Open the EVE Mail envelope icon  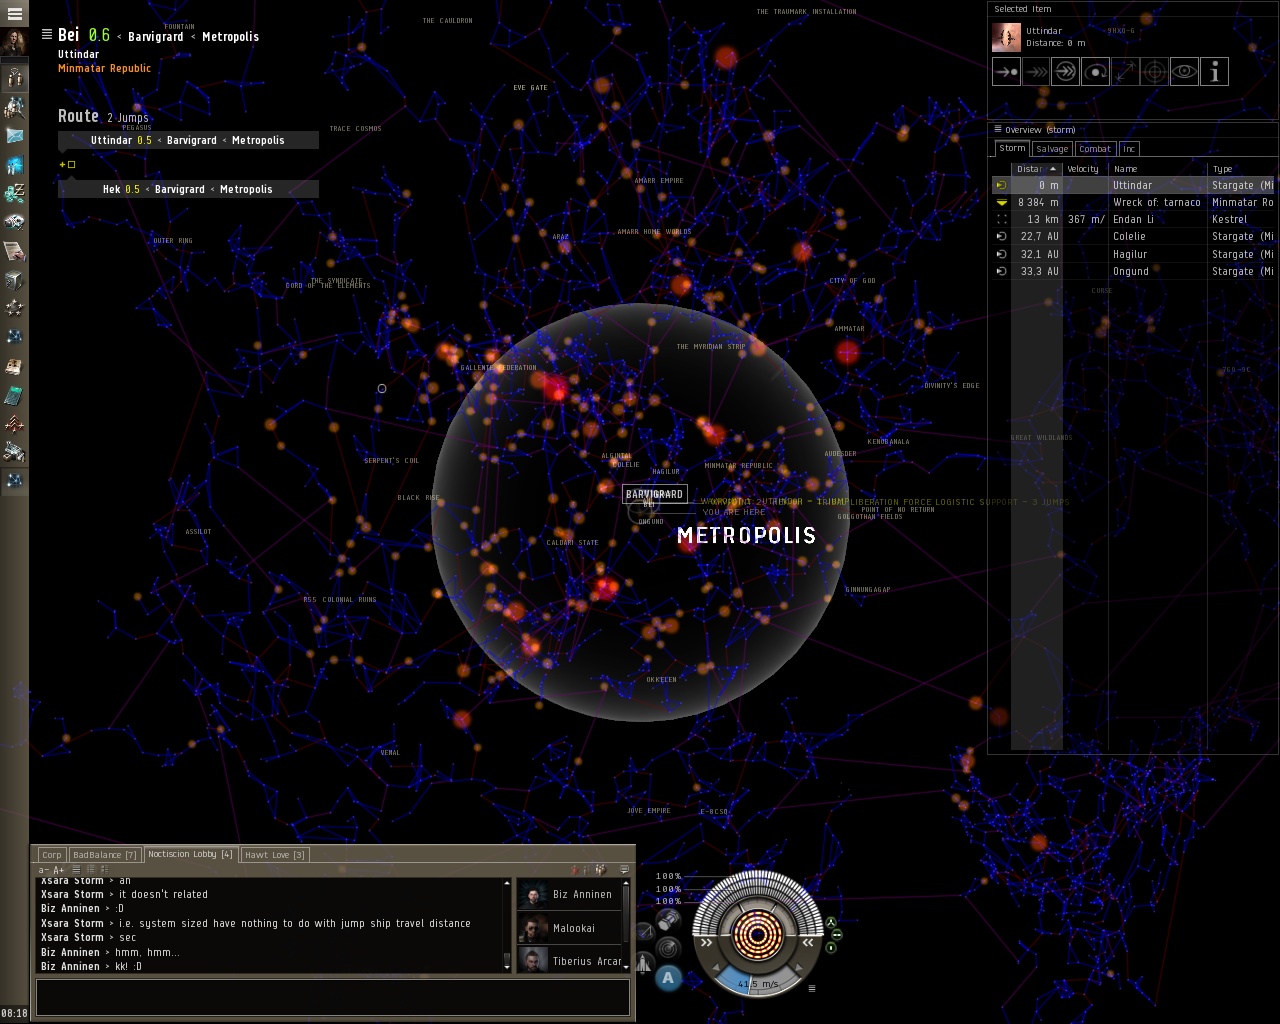coord(14,135)
